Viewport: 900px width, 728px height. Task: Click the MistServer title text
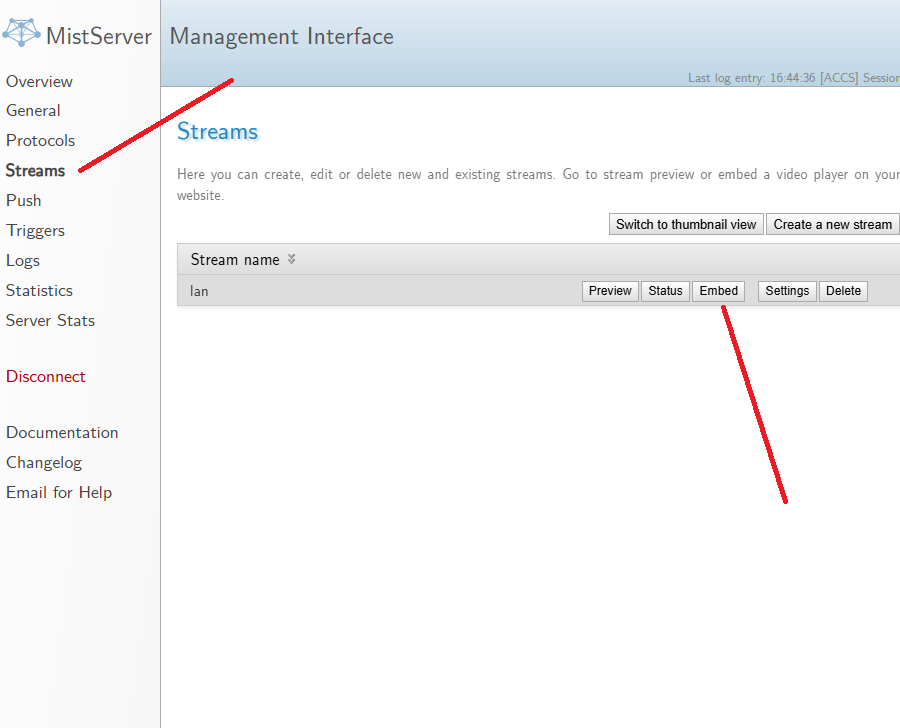click(99, 36)
